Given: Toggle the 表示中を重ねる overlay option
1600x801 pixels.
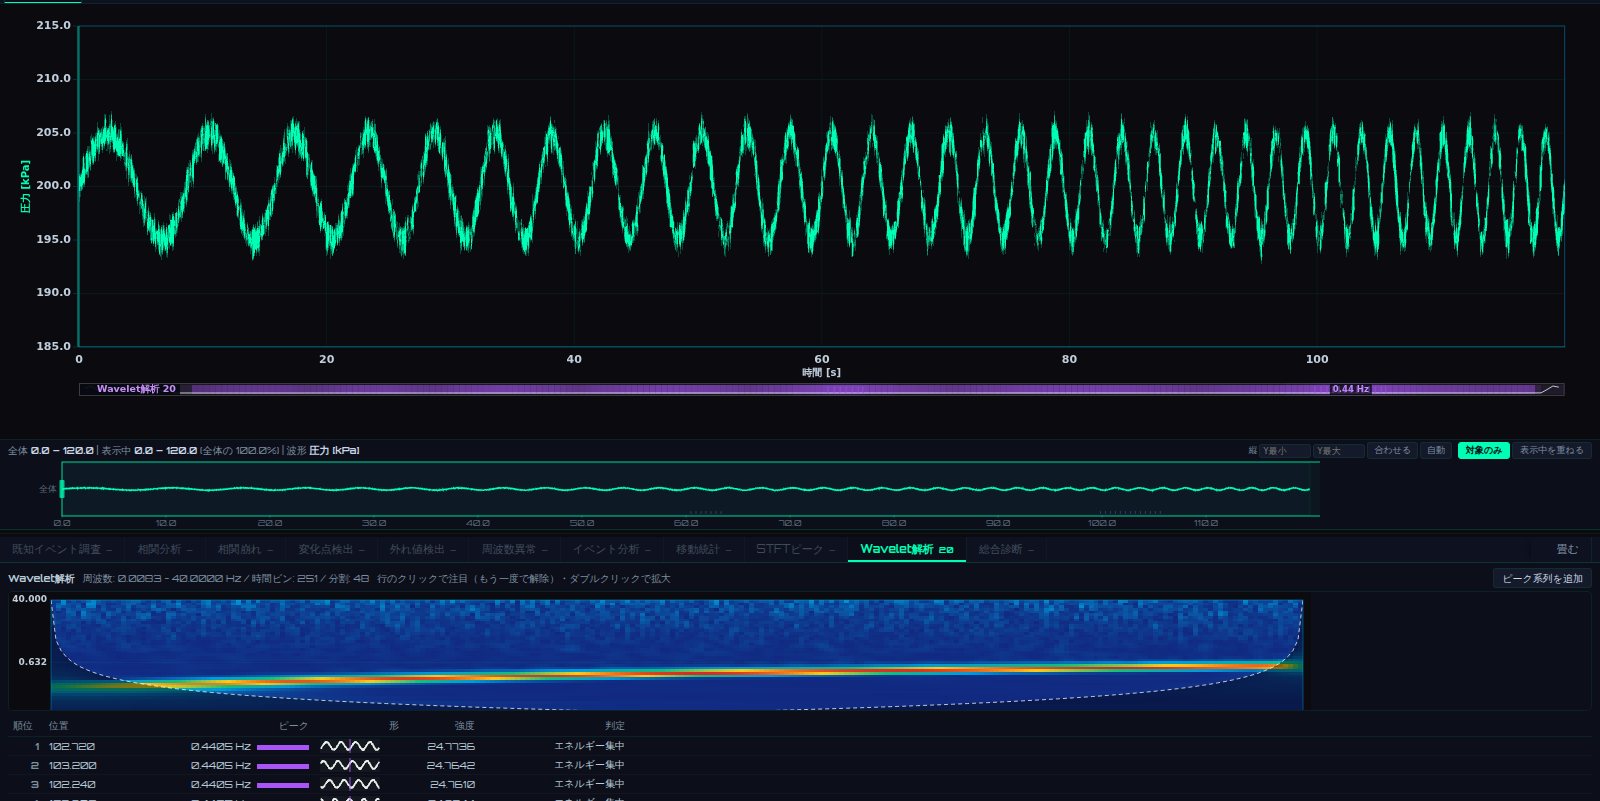Looking at the screenshot, I should click(x=1552, y=451).
